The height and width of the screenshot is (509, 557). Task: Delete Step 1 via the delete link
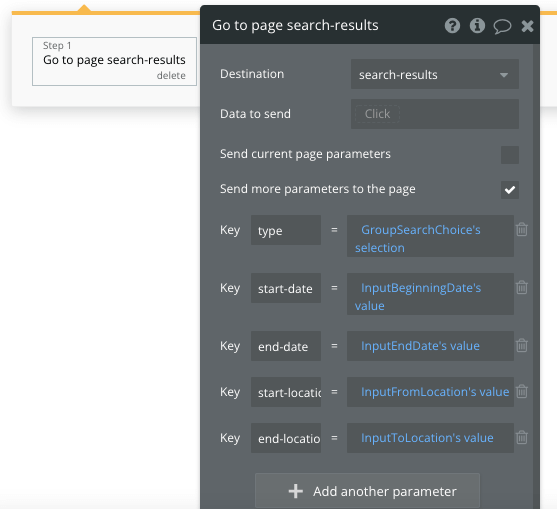[x=171, y=76]
